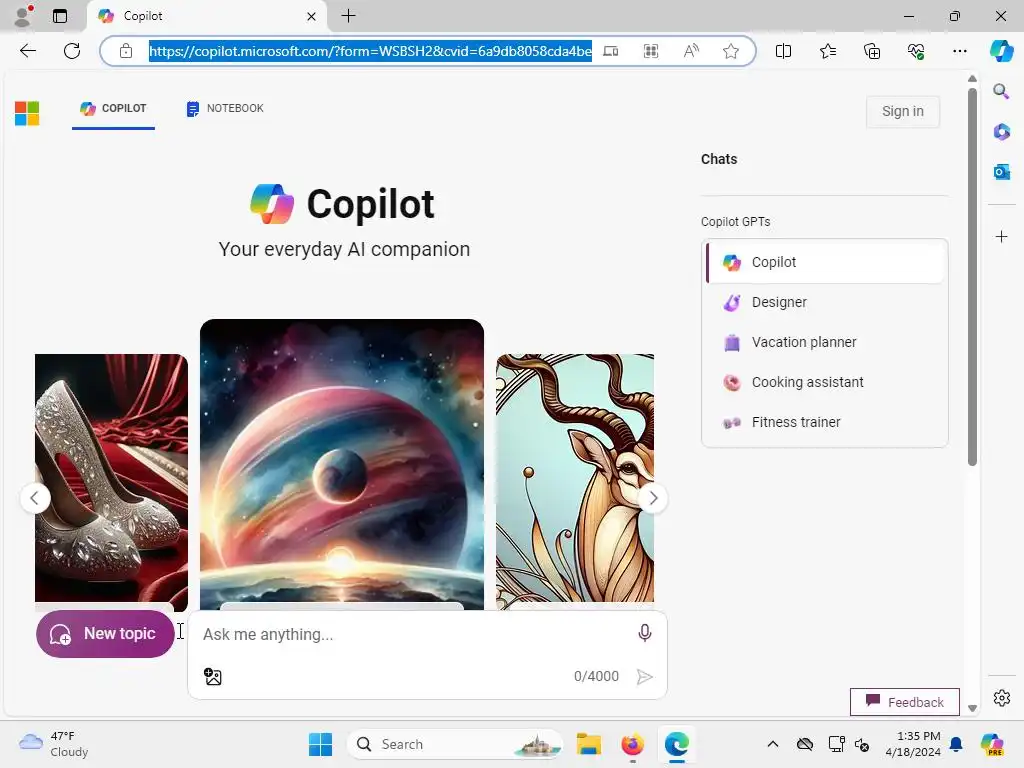Click the Chats heading

719,159
